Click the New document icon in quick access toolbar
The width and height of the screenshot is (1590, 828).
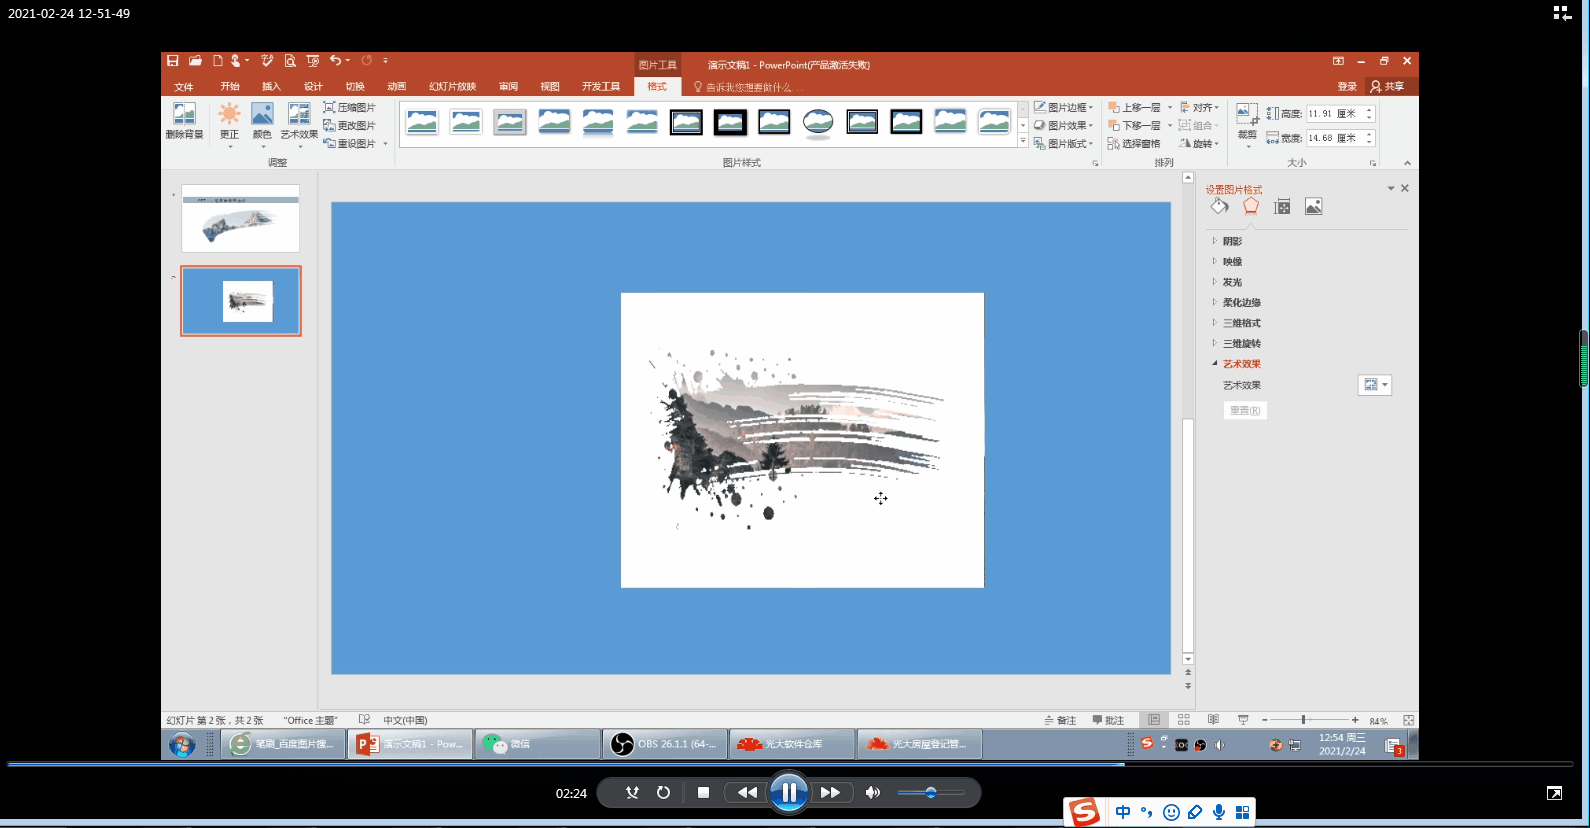217,61
